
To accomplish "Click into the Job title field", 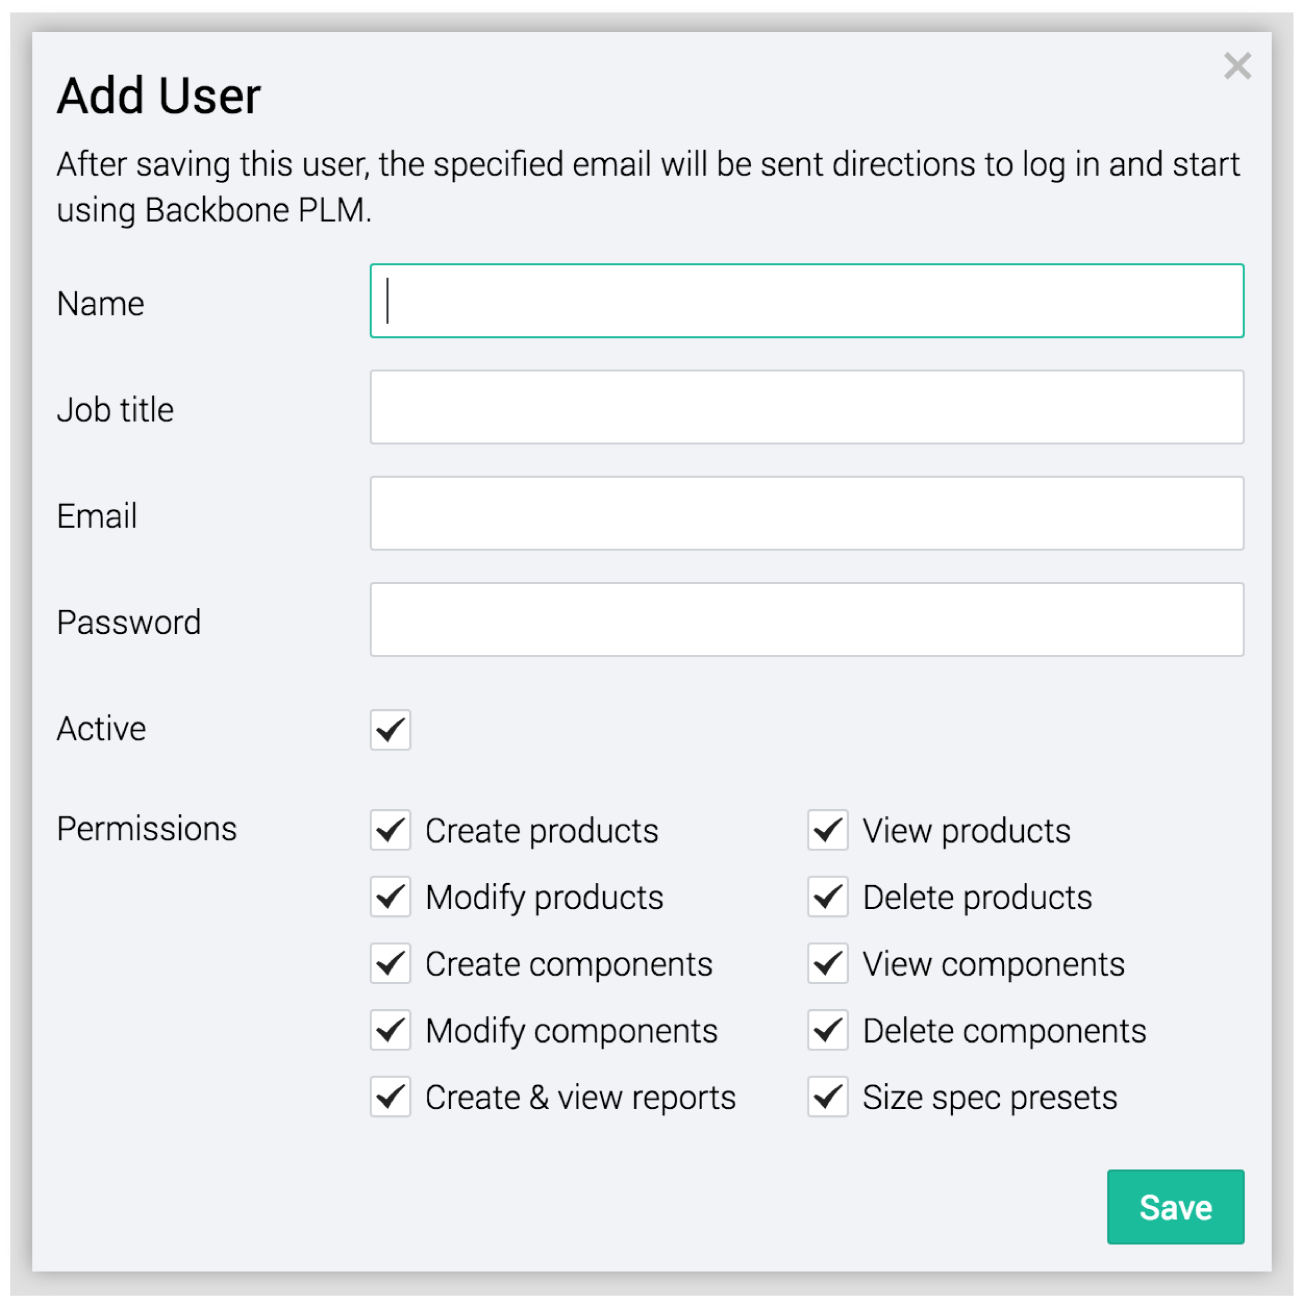I will (x=806, y=407).
